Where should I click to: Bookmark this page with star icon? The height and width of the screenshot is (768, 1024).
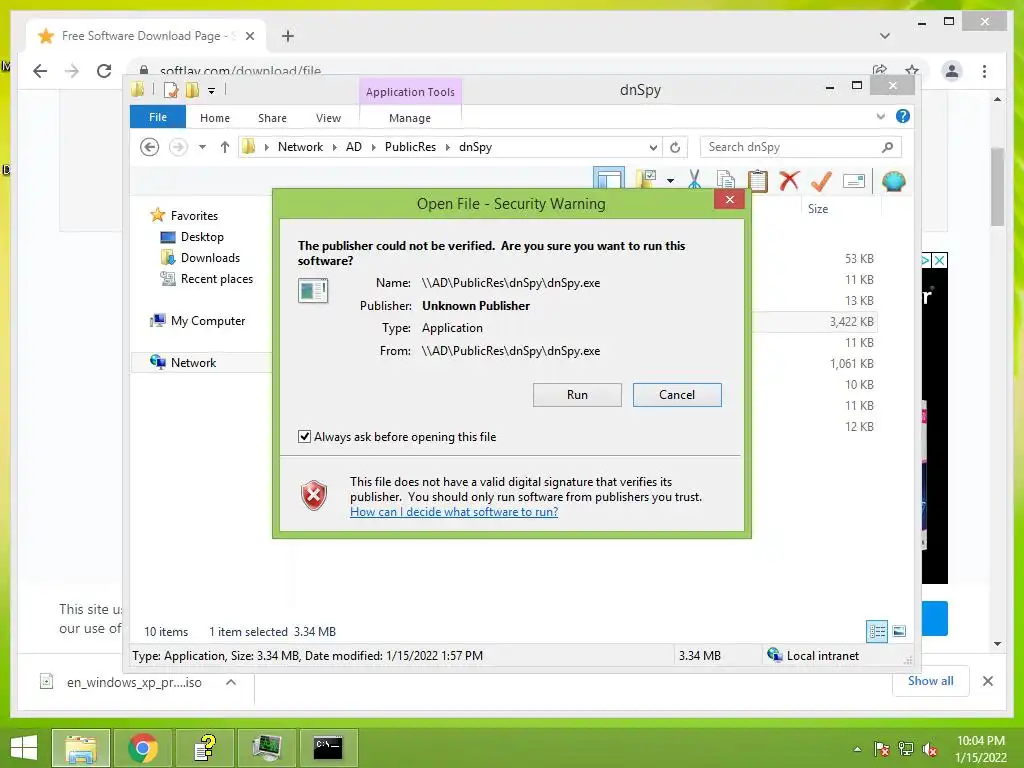(x=912, y=70)
